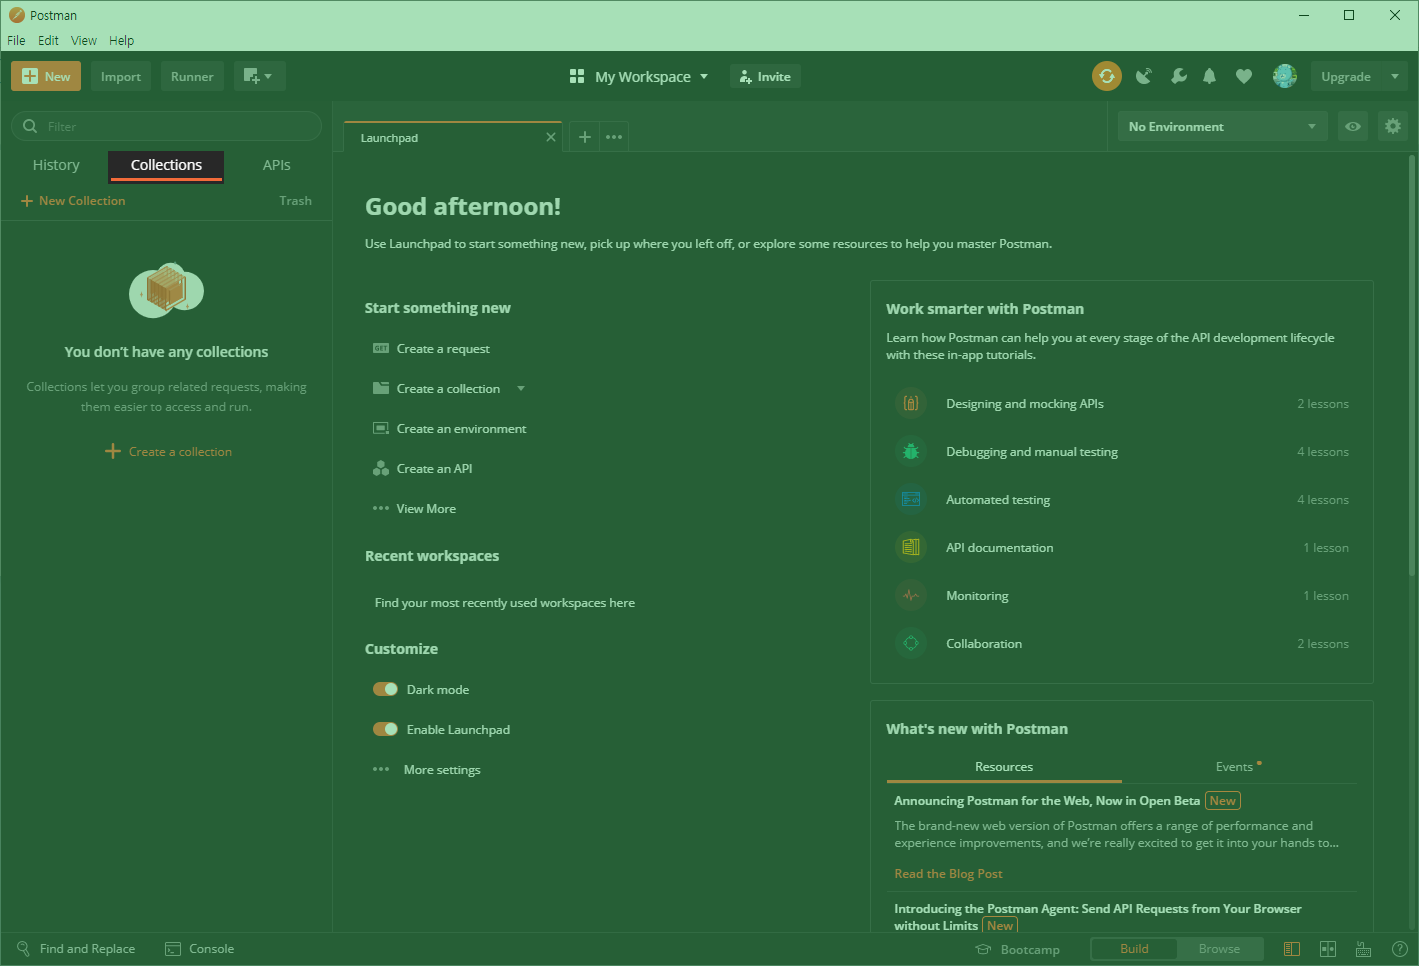Open Read the Blog Post link
Image resolution: width=1419 pixels, height=966 pixels.
(x=948, y=874)
